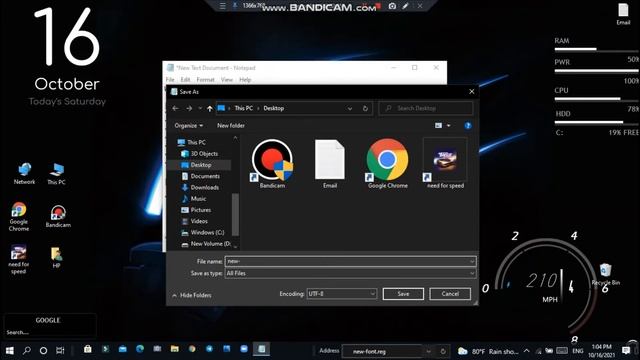Show hidden system tray icons chevron
The height and width of the screenshot is (360, 640).
point(527,351)
